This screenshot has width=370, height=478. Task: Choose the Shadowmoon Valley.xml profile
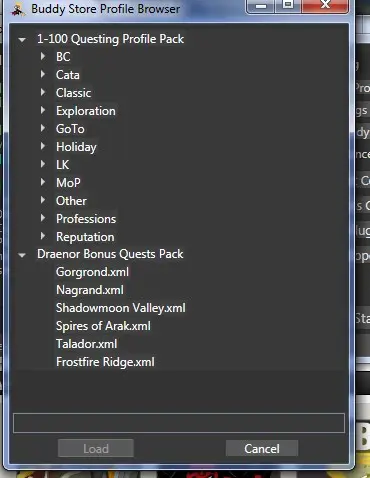pyautogui.click(x=121, y=308)
